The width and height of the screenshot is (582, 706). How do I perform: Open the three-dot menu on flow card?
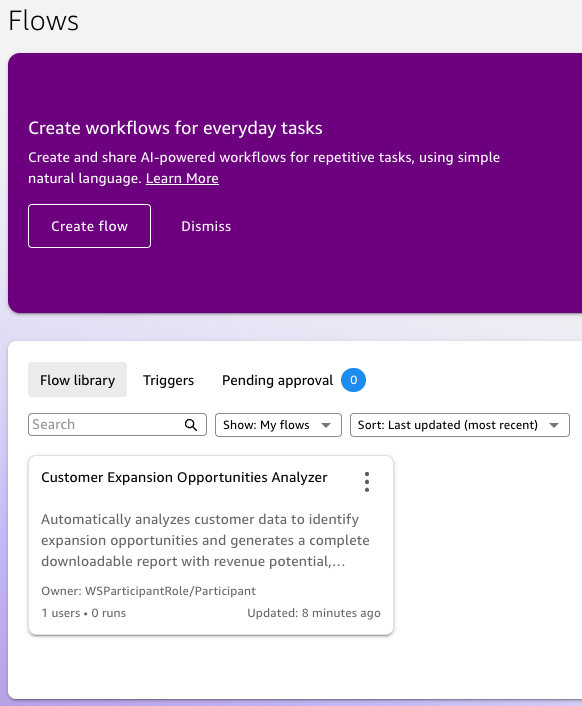(367, 482)
